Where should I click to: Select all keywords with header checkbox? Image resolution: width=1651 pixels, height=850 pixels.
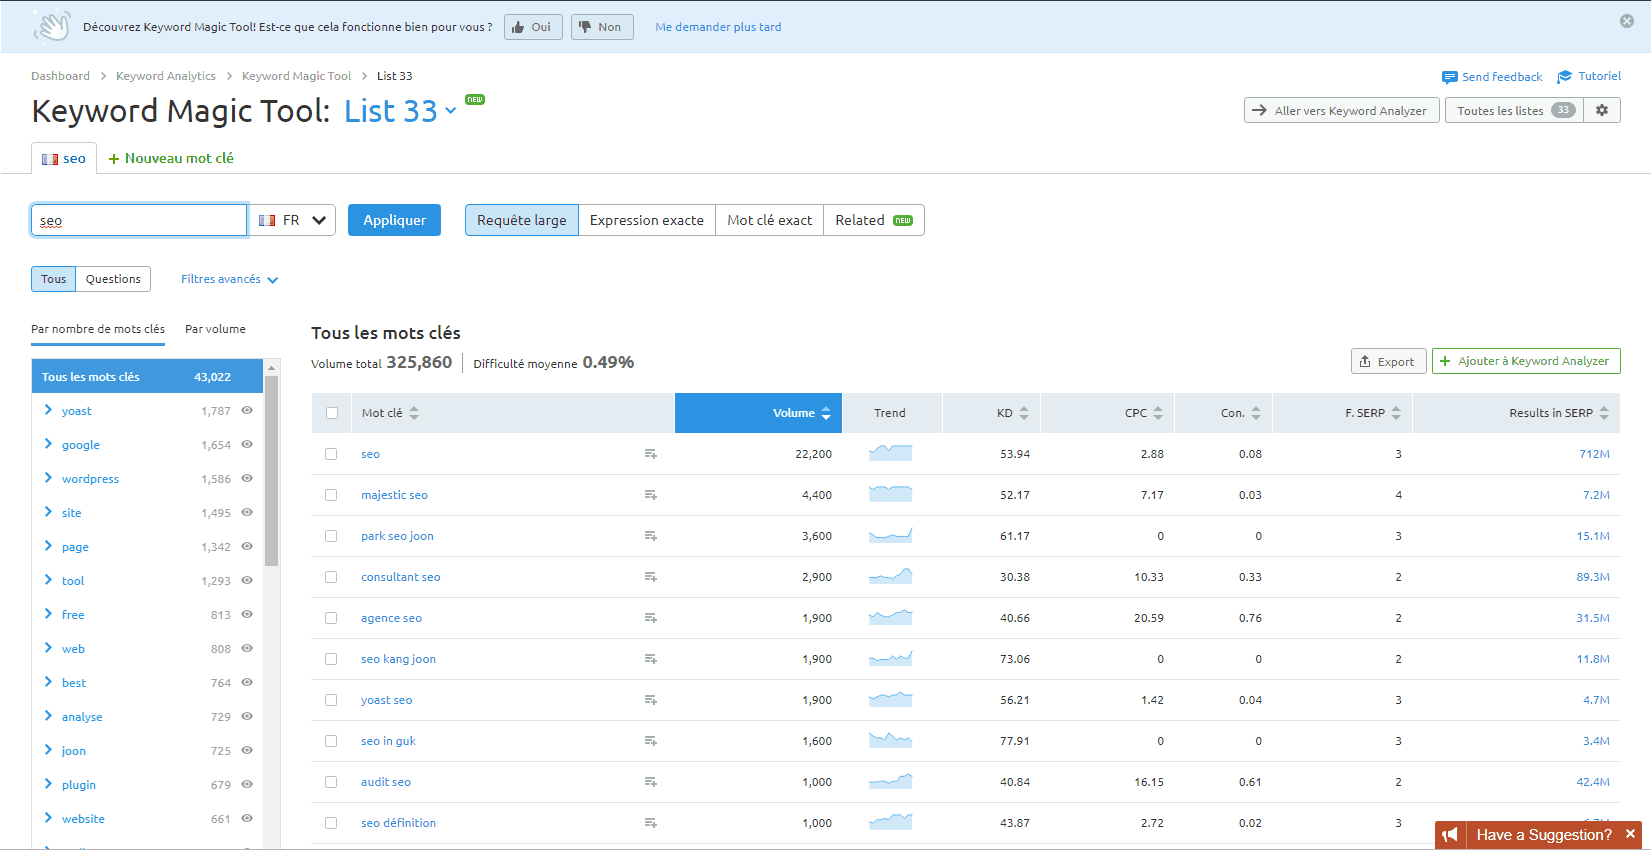point(332,413)
